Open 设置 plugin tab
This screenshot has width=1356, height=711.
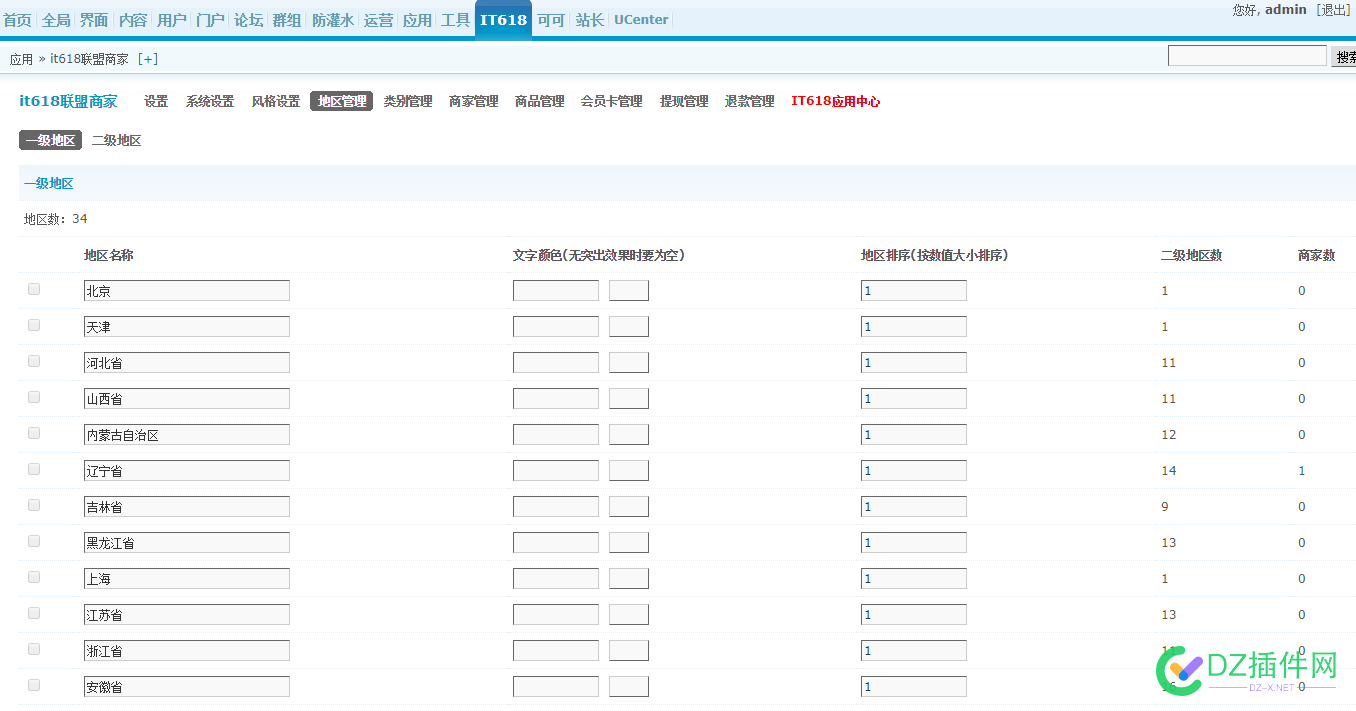tap(156, 101)
